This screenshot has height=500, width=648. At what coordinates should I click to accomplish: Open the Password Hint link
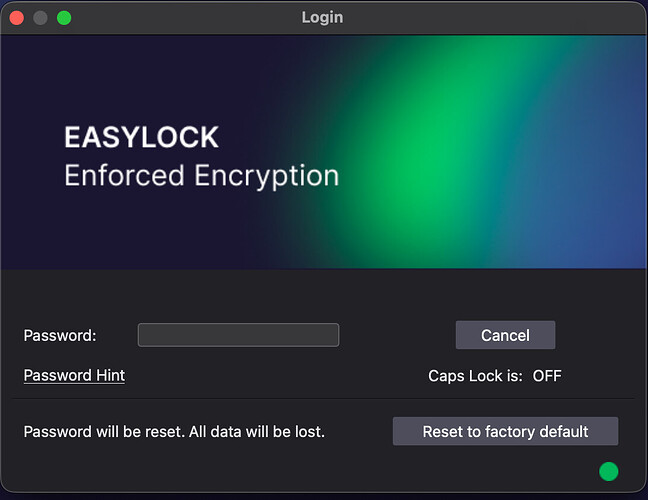pos(74,376)
